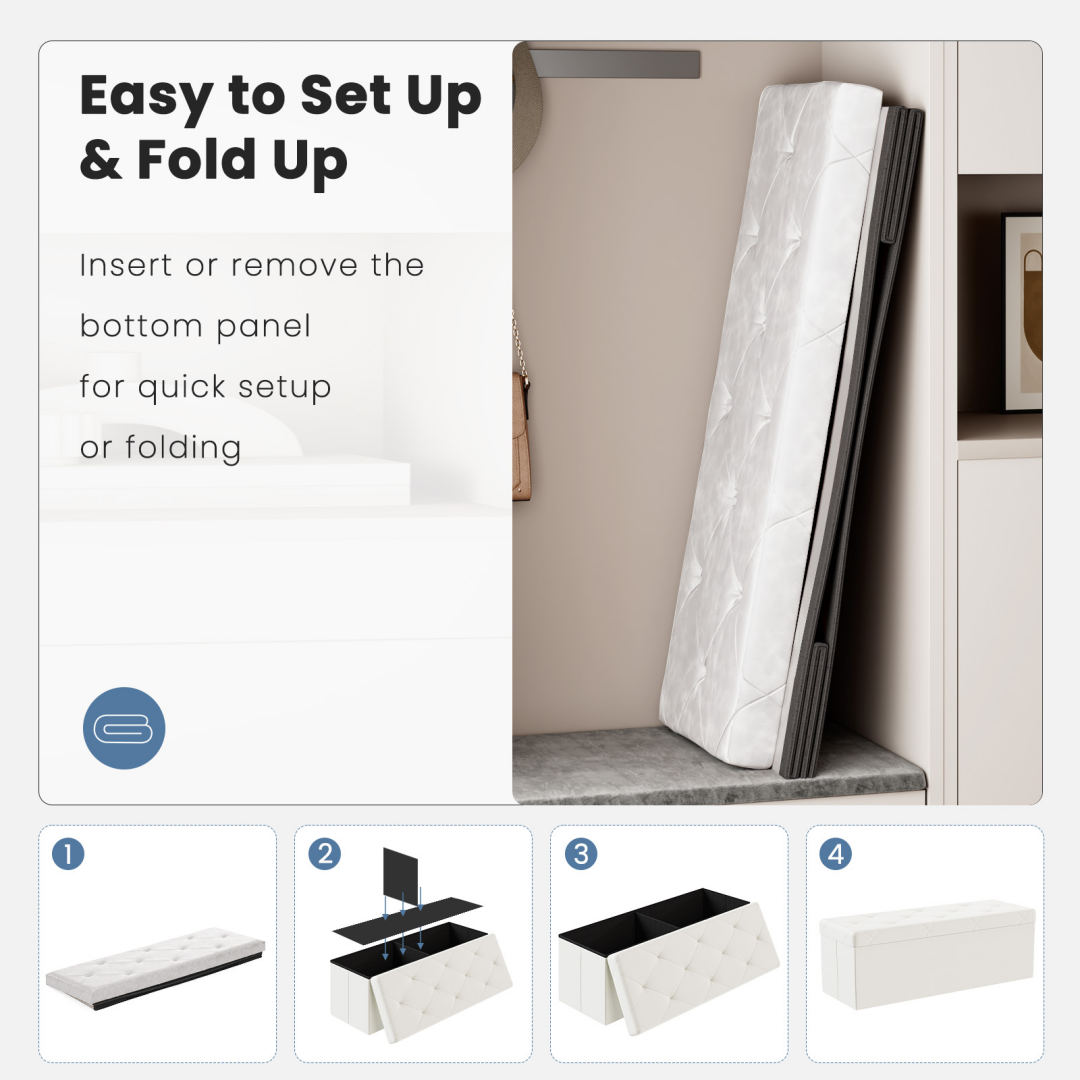Click the blue folded-fabric circle icon
This screenshot has height=1080, width=1080.
tap(124, 728)
